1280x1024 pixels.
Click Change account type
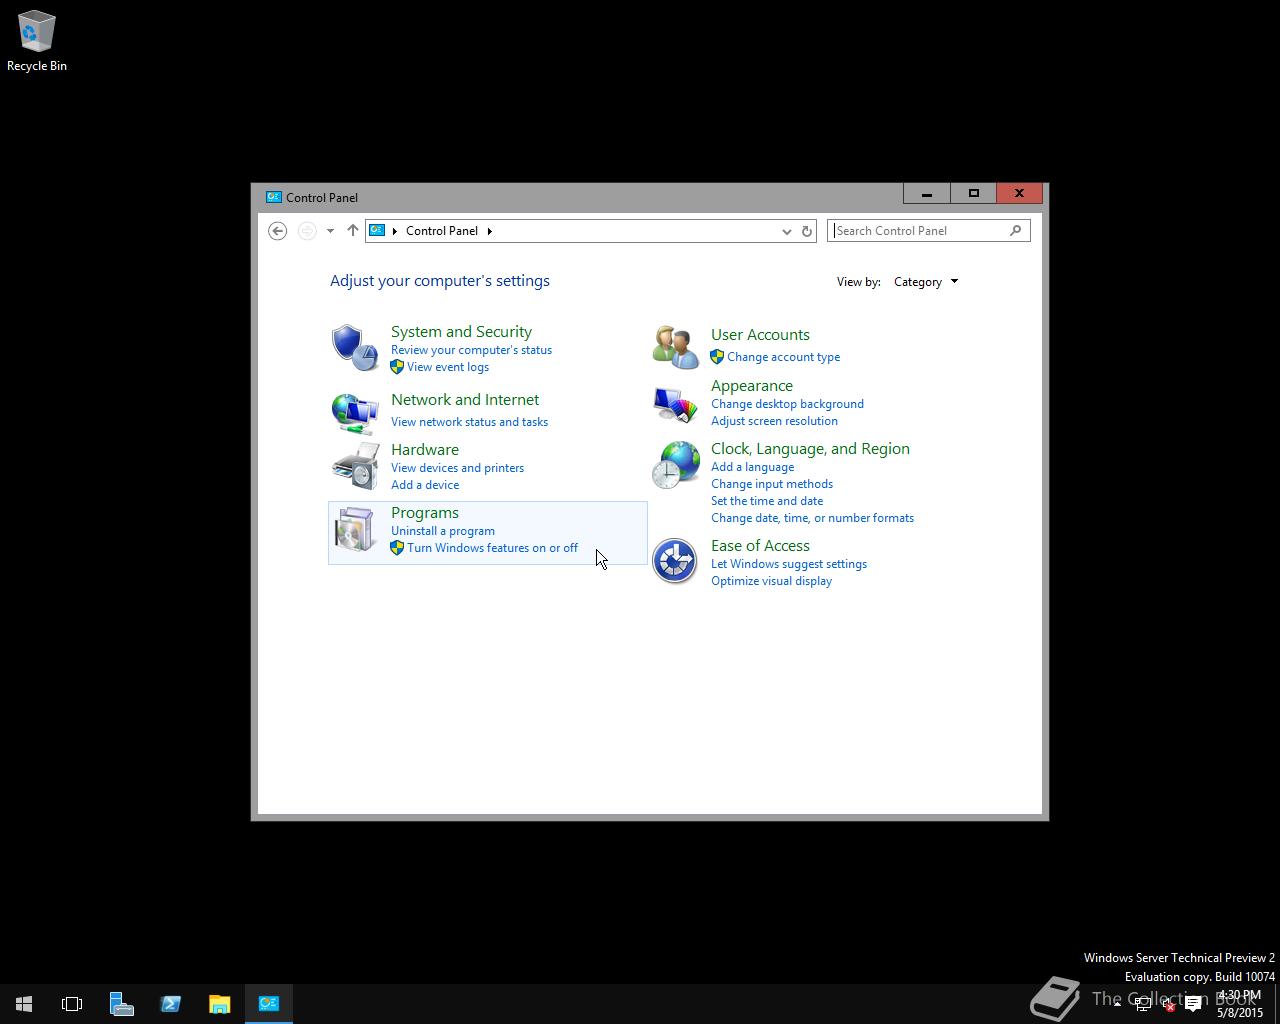tap(783, 357)
